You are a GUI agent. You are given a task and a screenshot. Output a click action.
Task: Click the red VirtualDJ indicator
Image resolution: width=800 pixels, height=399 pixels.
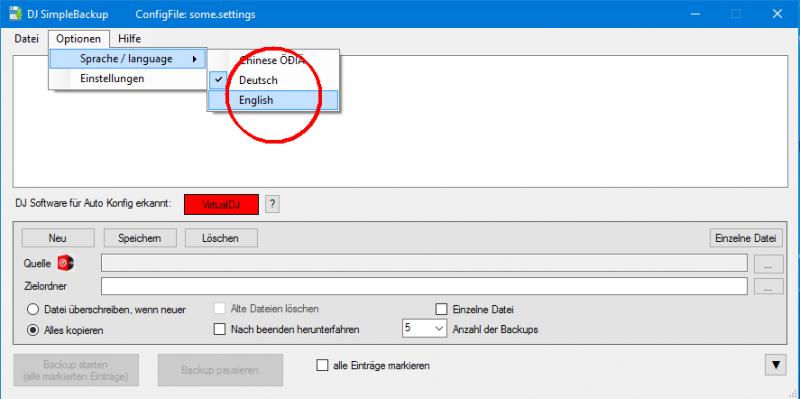click(221, 205)
